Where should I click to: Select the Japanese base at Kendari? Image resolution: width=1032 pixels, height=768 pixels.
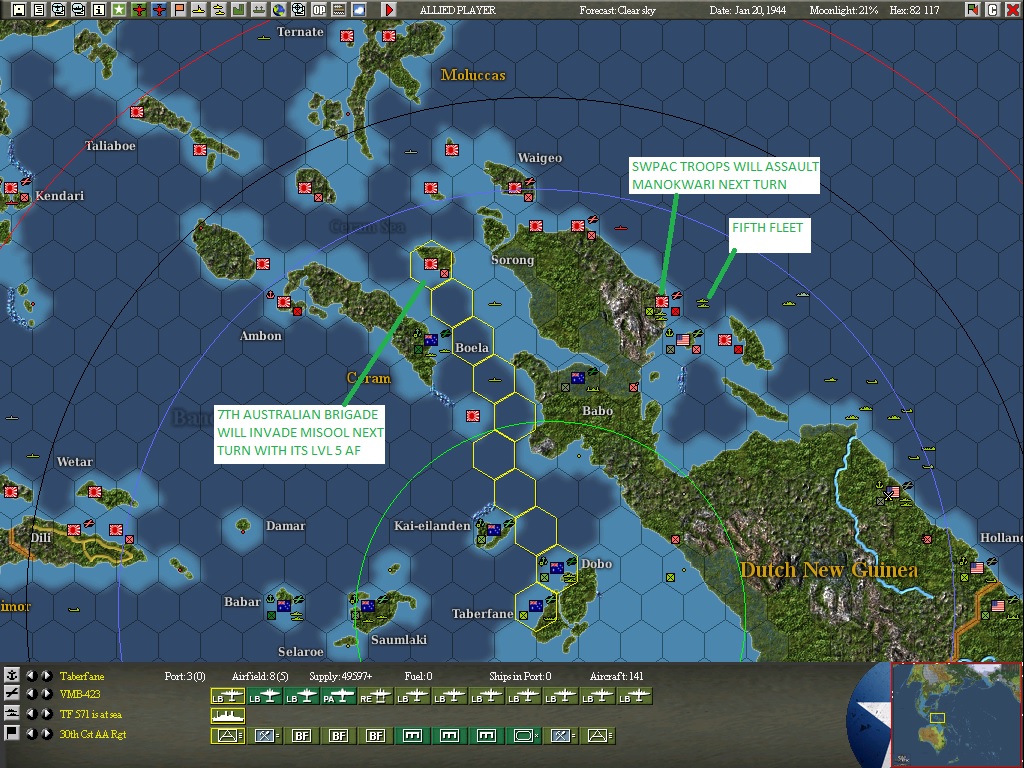[11, 188]
